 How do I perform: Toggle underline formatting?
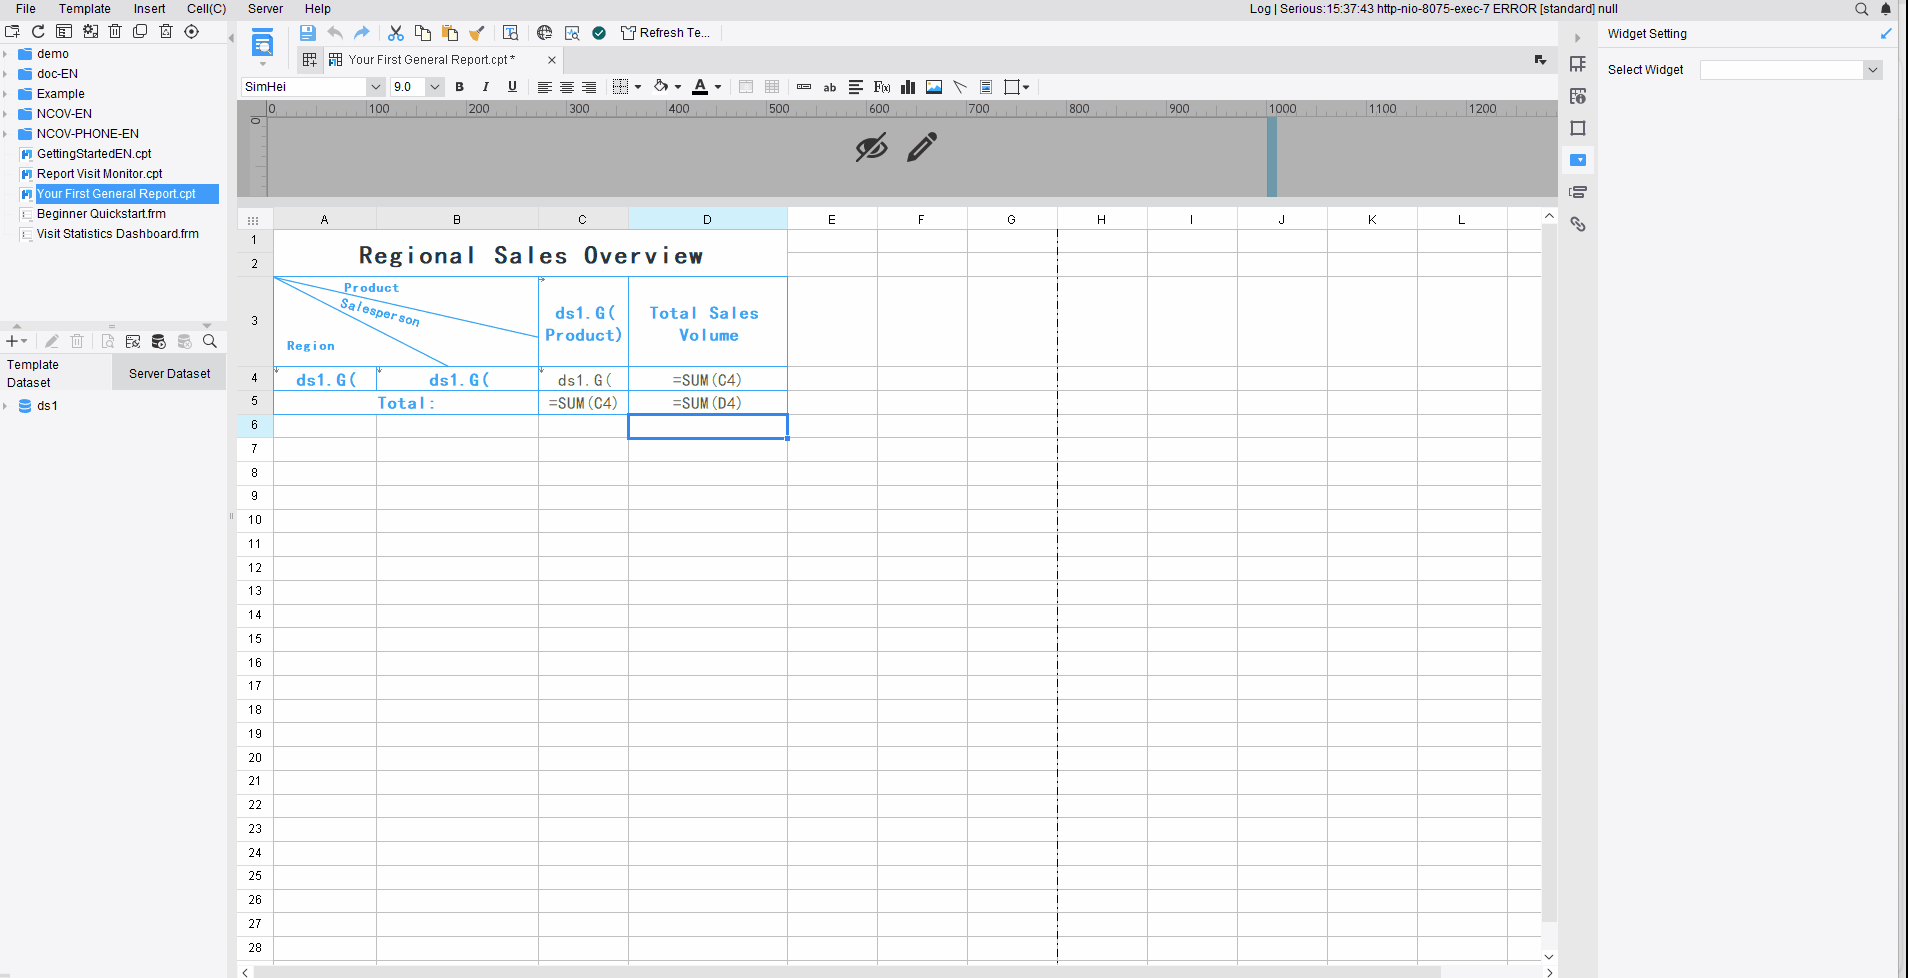(x=512, y=87)
